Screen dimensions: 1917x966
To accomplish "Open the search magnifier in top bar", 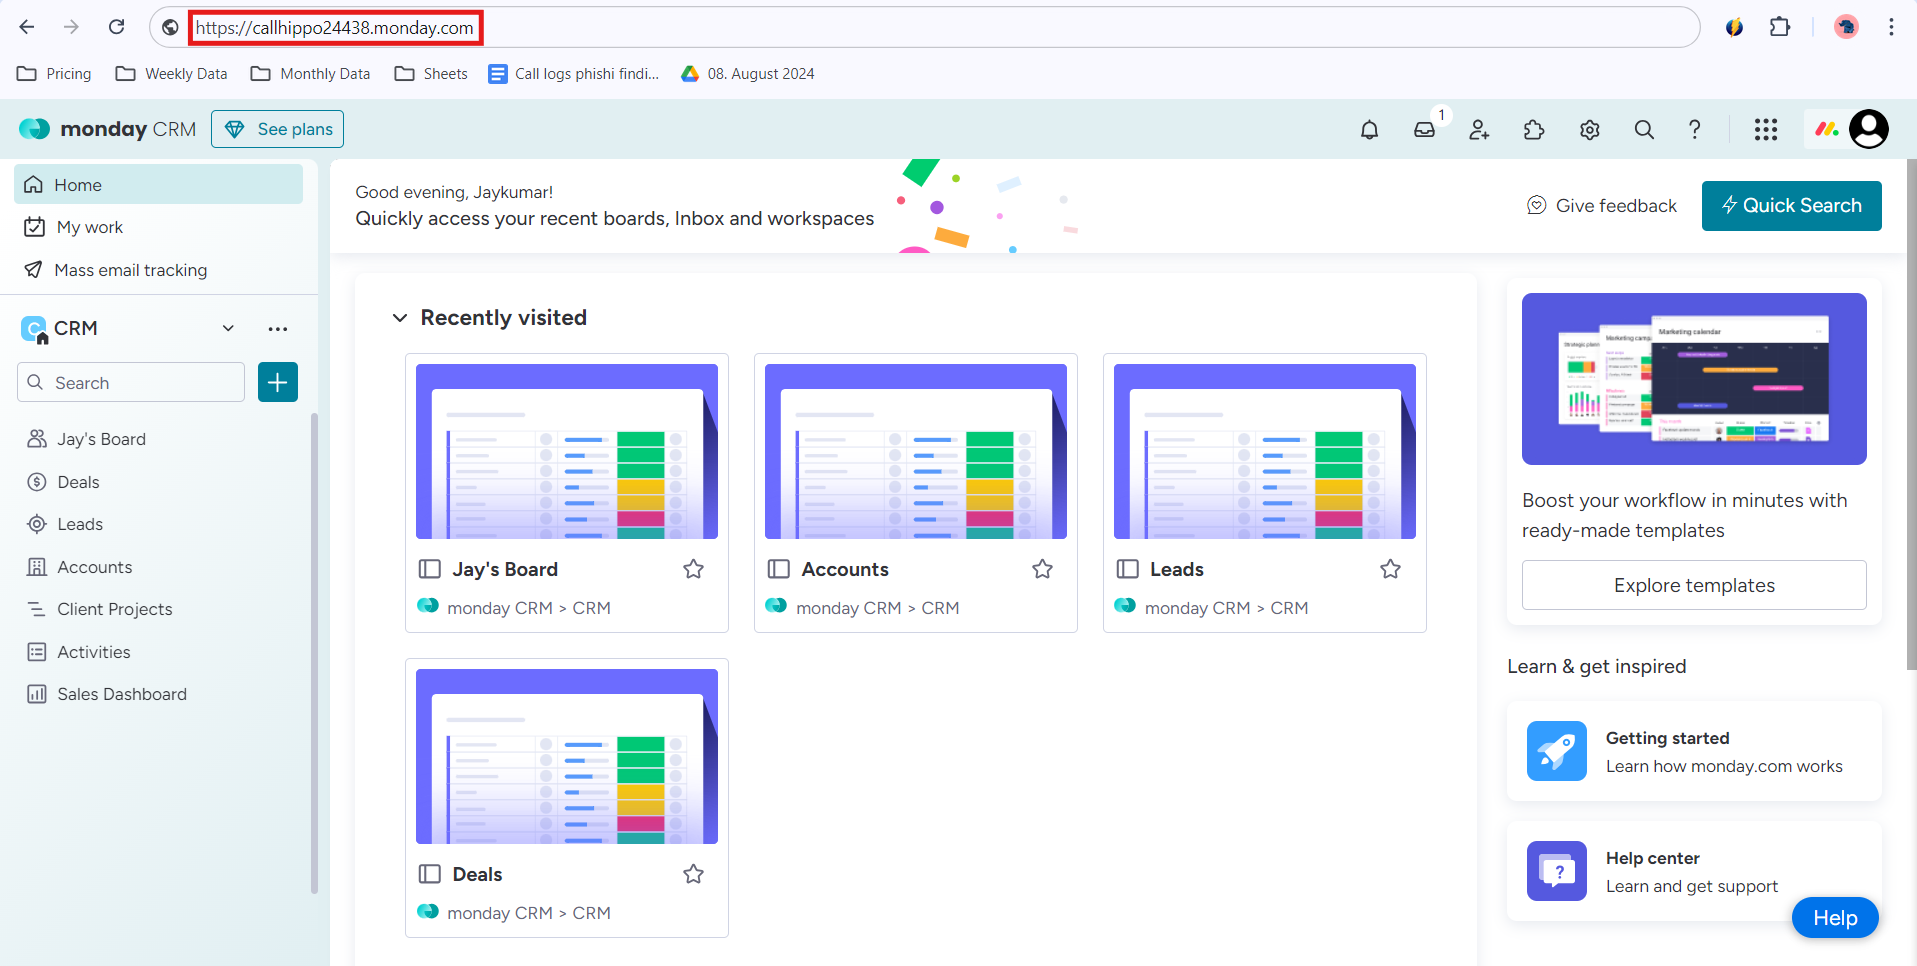I will [1644, 130].
